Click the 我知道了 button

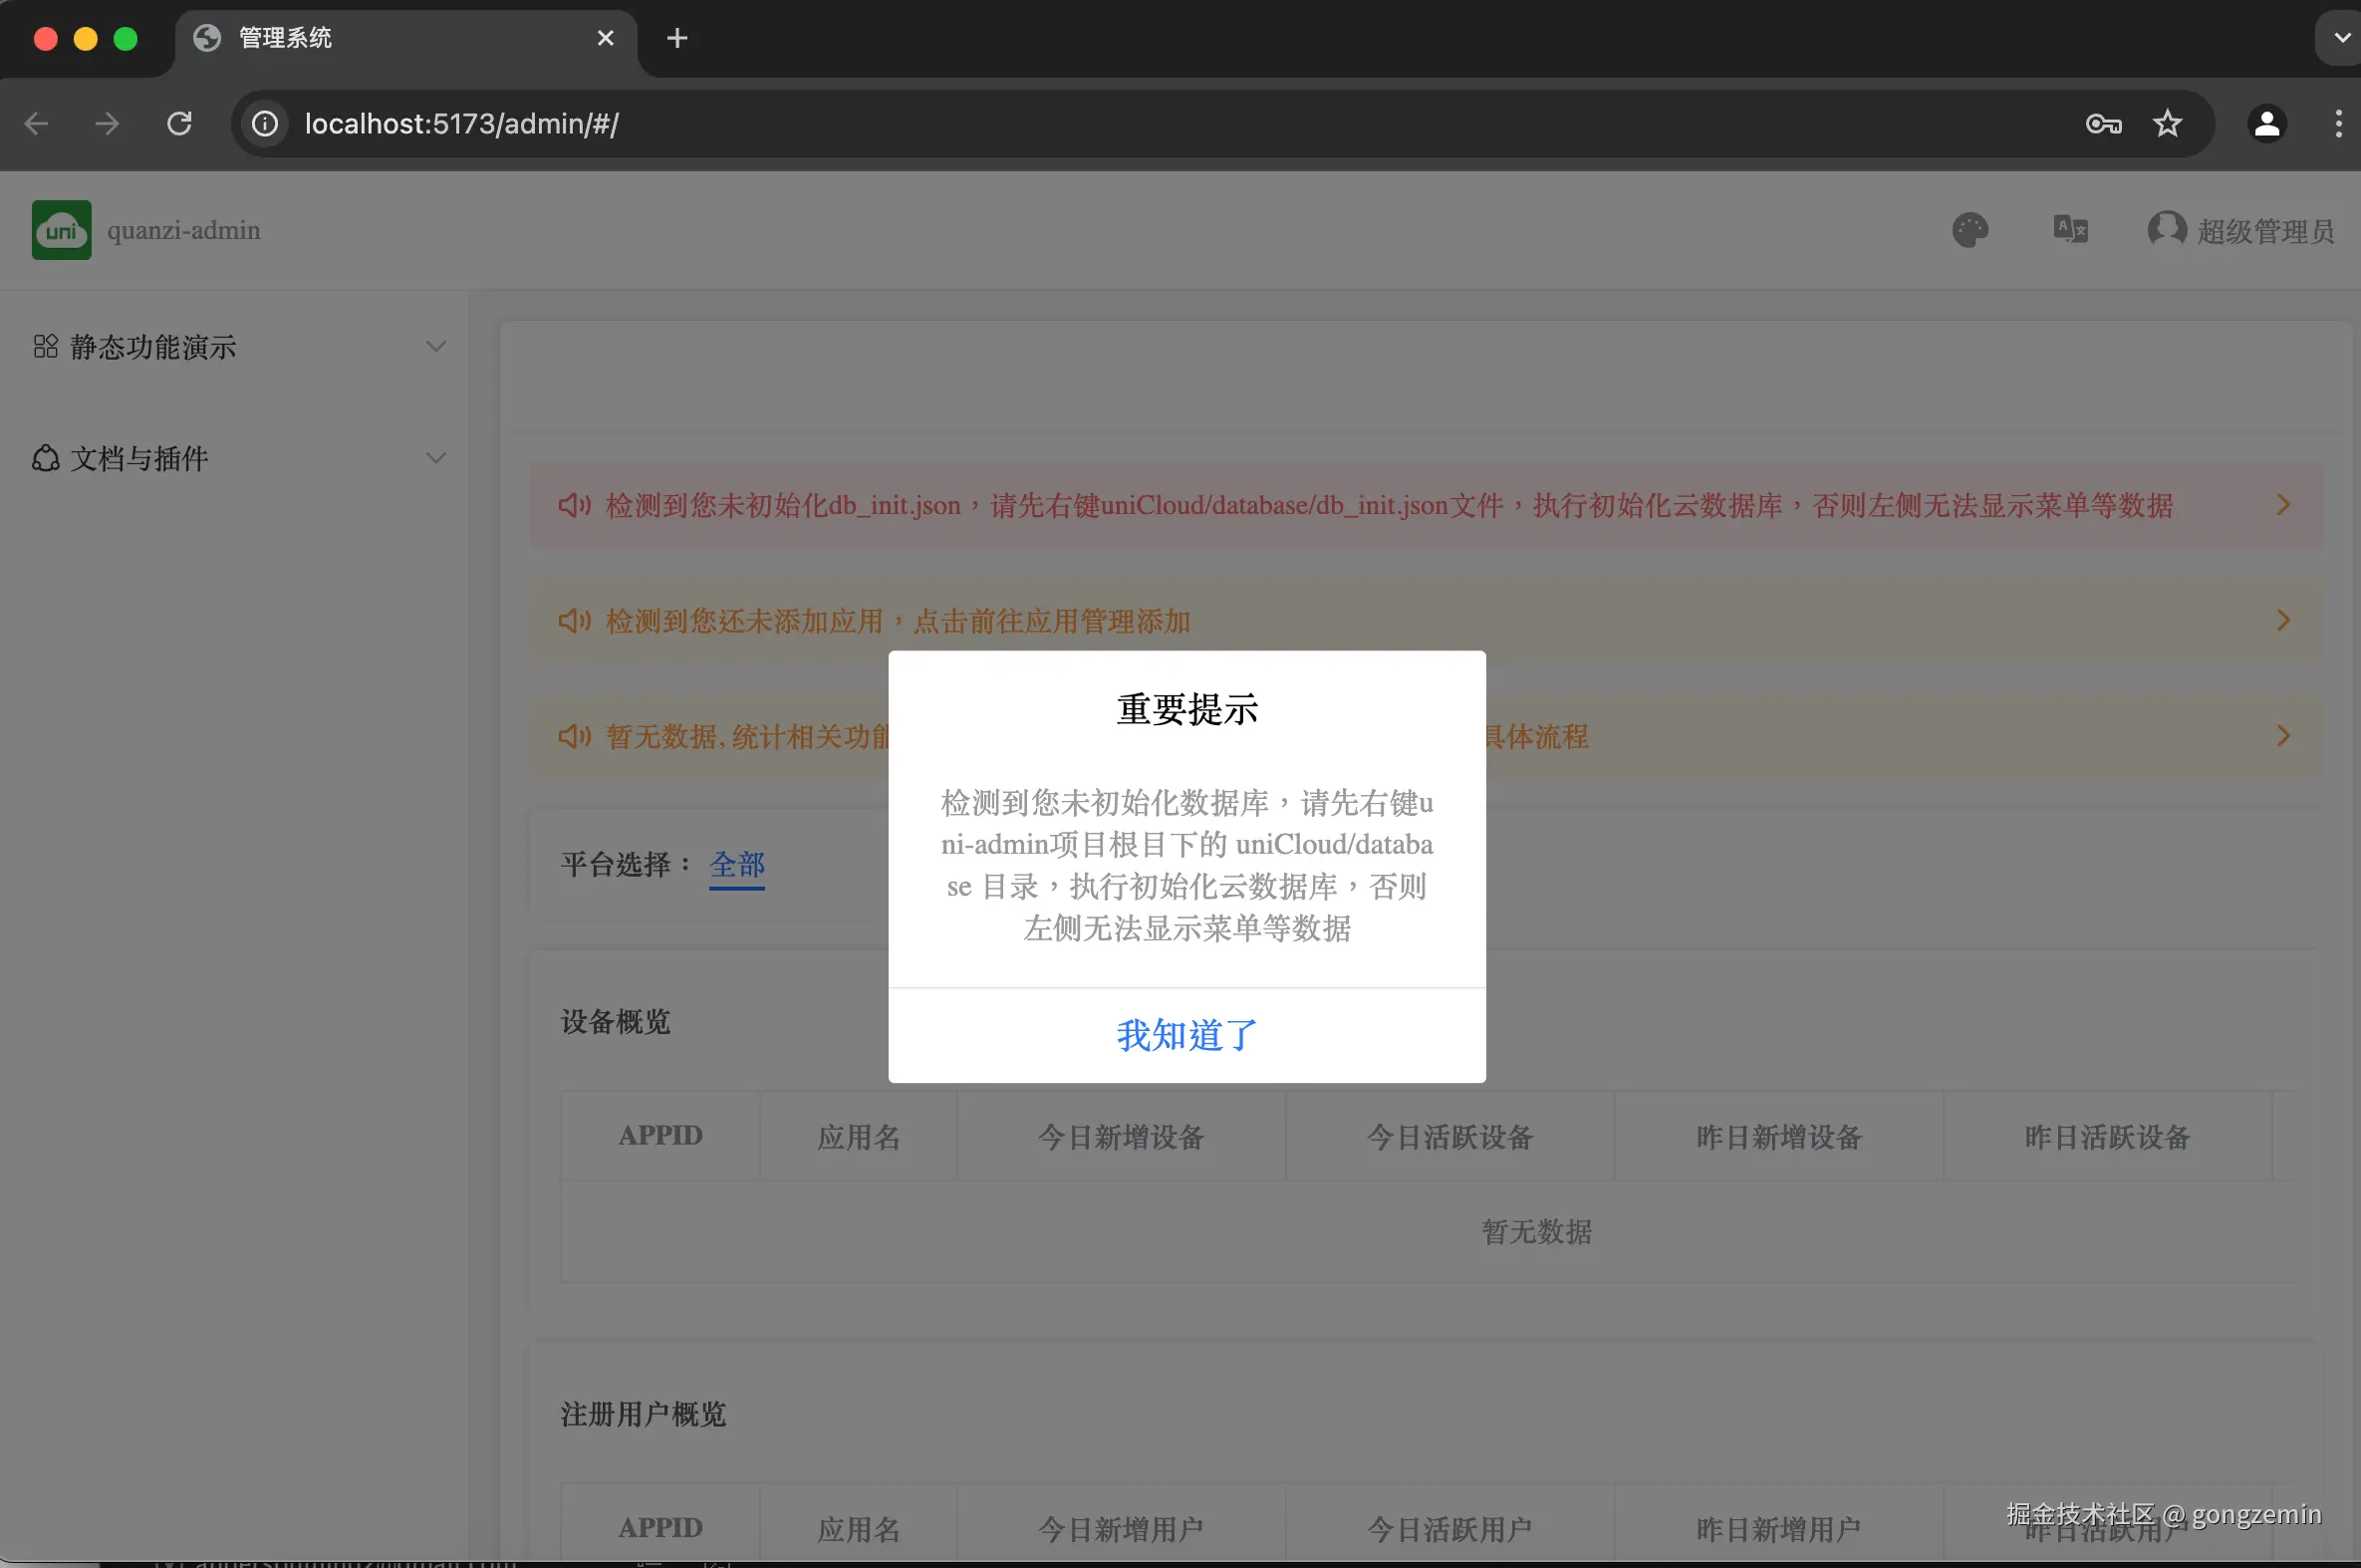(x=1186, y=1035)
